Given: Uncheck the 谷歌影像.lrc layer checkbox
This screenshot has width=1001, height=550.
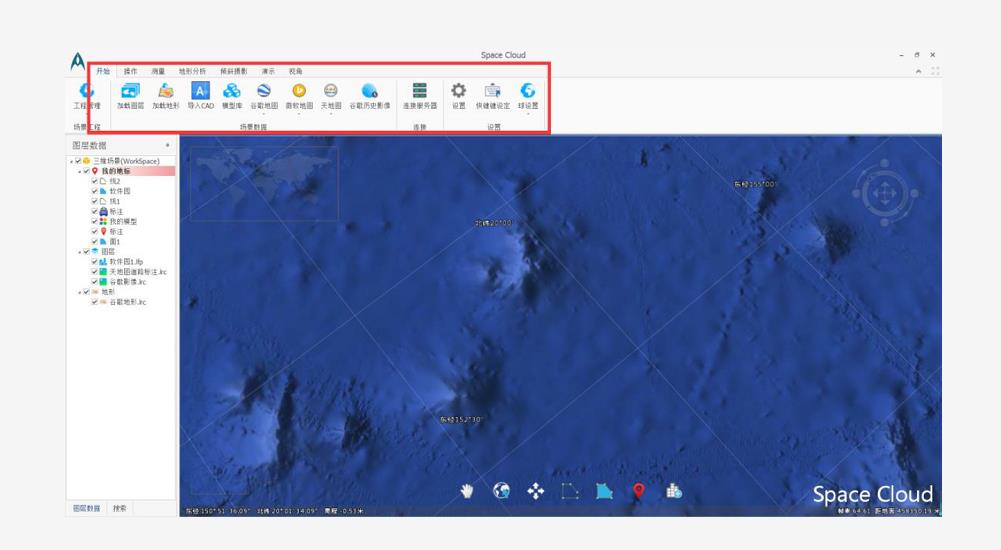Looking at the screenshot, I should [x=94, y=282].
